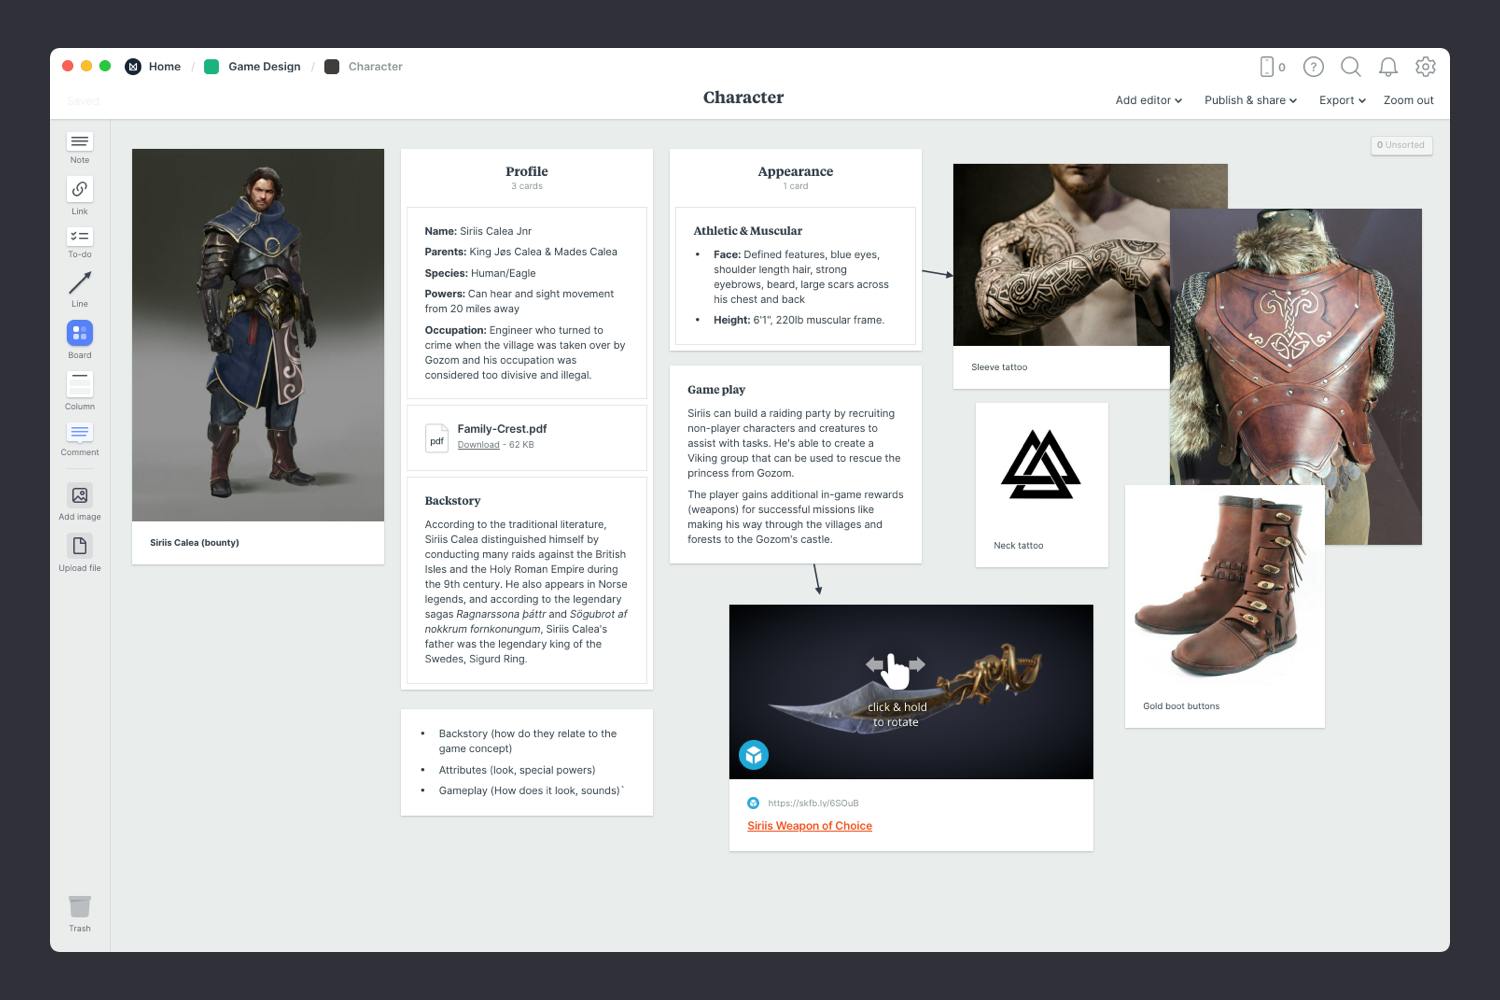1500x1000 pixels.
Task: Click the Profile column heading
Action: 527,172
